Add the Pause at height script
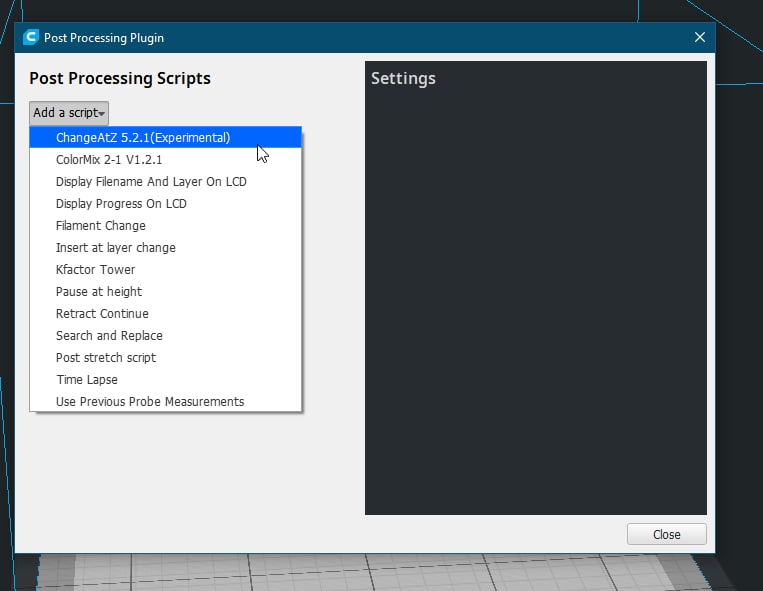This screenshot has width=763, height=591. (x=165, y=291)
